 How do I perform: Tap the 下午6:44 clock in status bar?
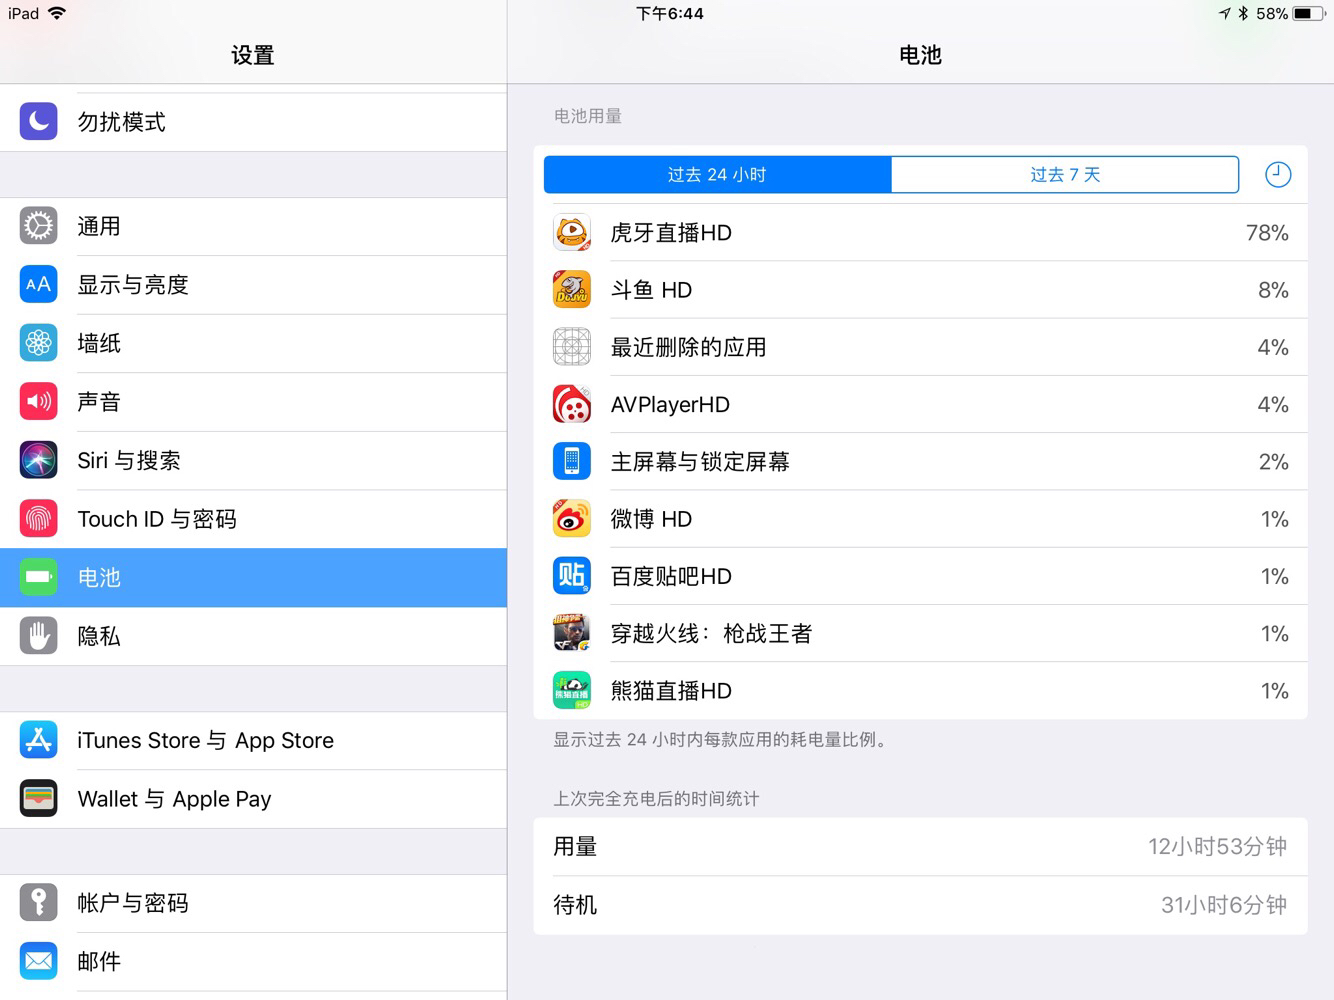click(670, 14)
